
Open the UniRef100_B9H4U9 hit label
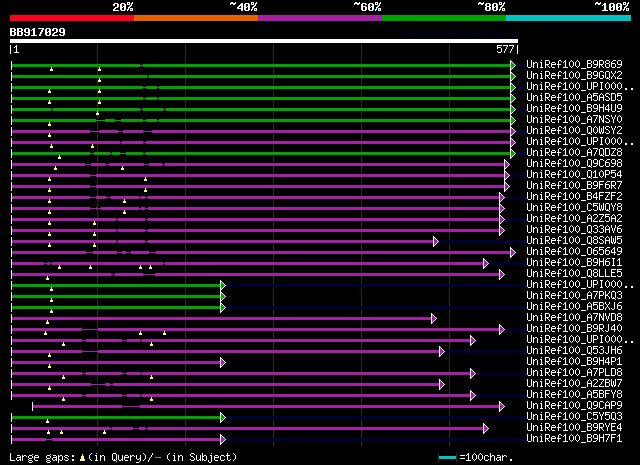click(x=574, y=108)
